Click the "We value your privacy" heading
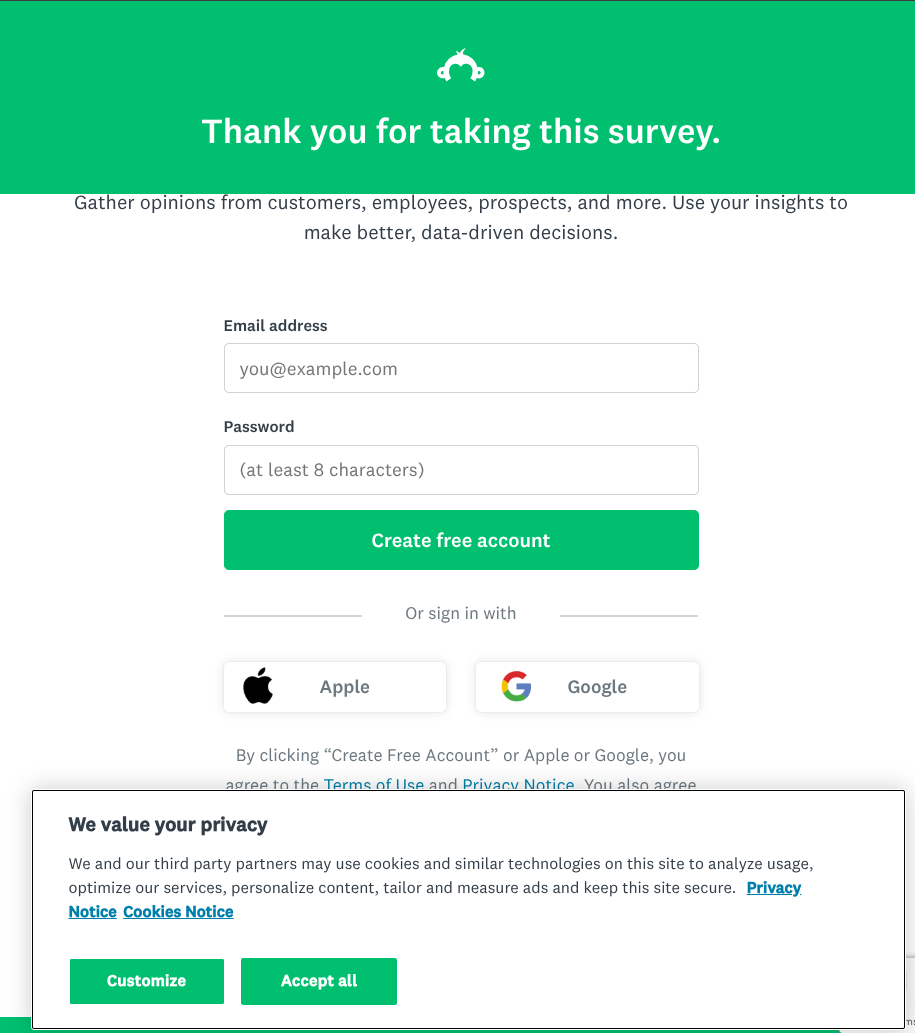Viewport: 915px width, 1033px height. 168,825
